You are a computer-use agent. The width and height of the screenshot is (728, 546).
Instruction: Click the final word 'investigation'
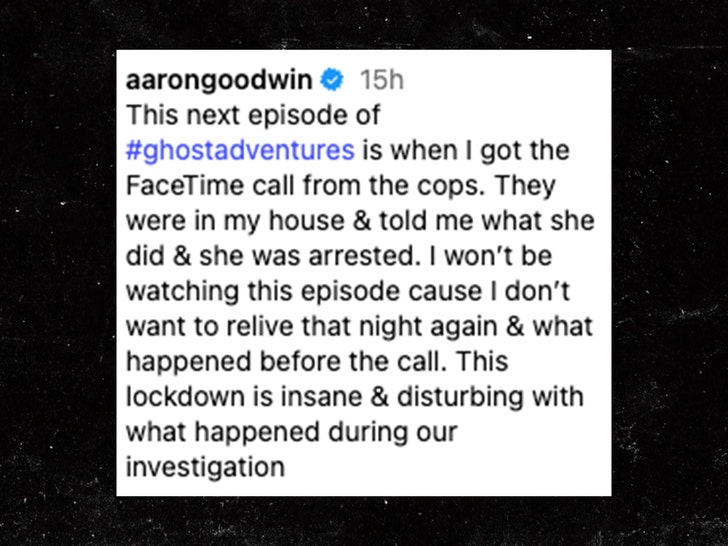(x=205, y=467)
